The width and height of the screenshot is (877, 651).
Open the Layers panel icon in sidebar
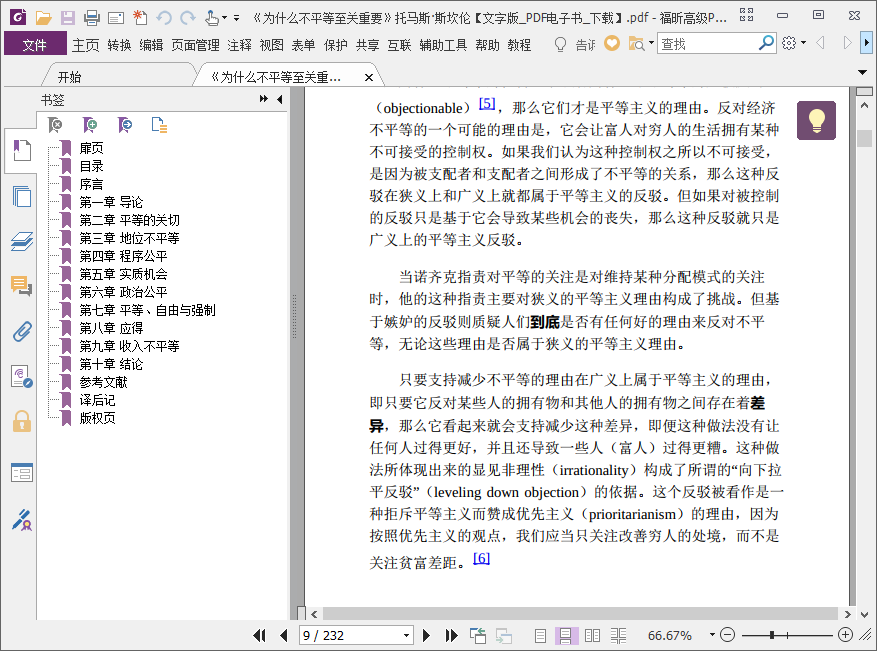tap(22, 242)
